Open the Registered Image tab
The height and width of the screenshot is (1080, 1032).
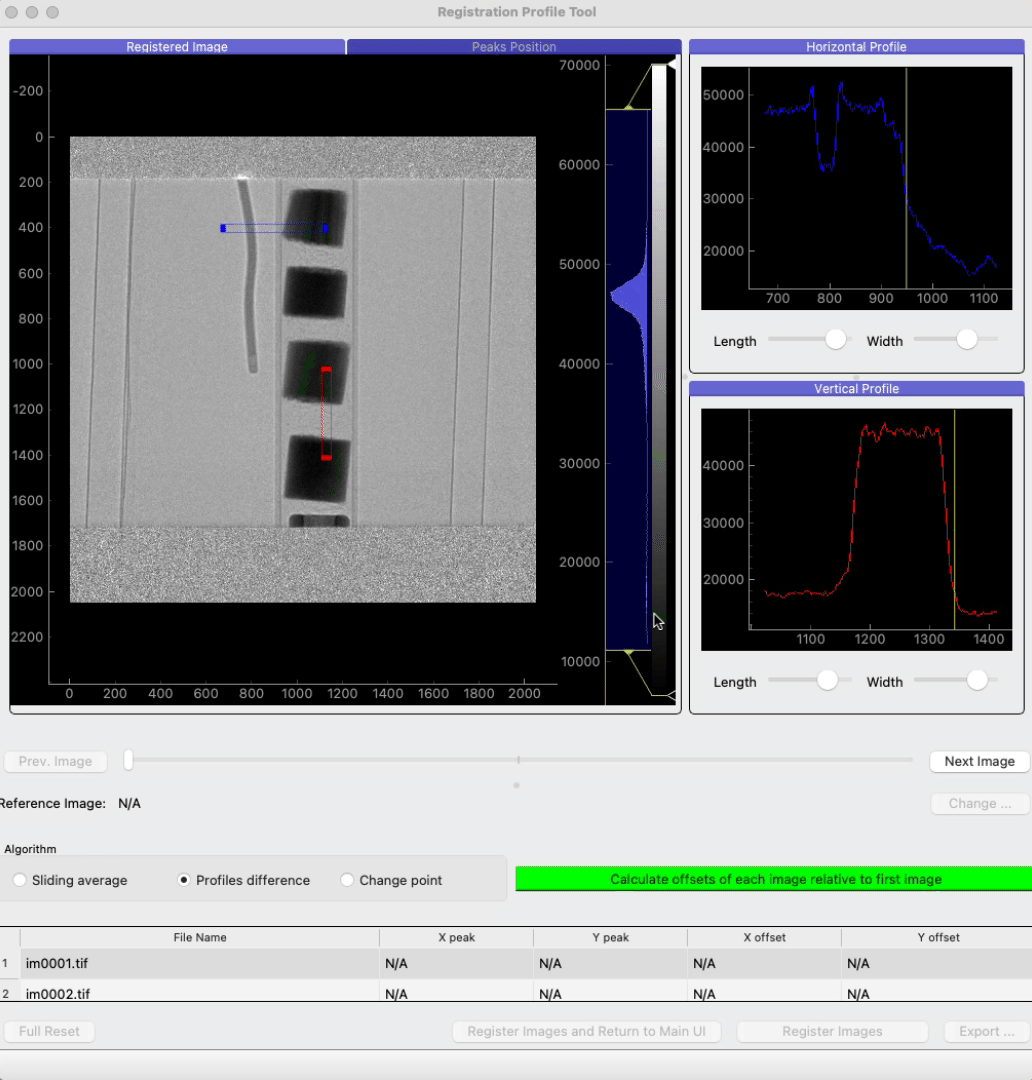(177, 47)
